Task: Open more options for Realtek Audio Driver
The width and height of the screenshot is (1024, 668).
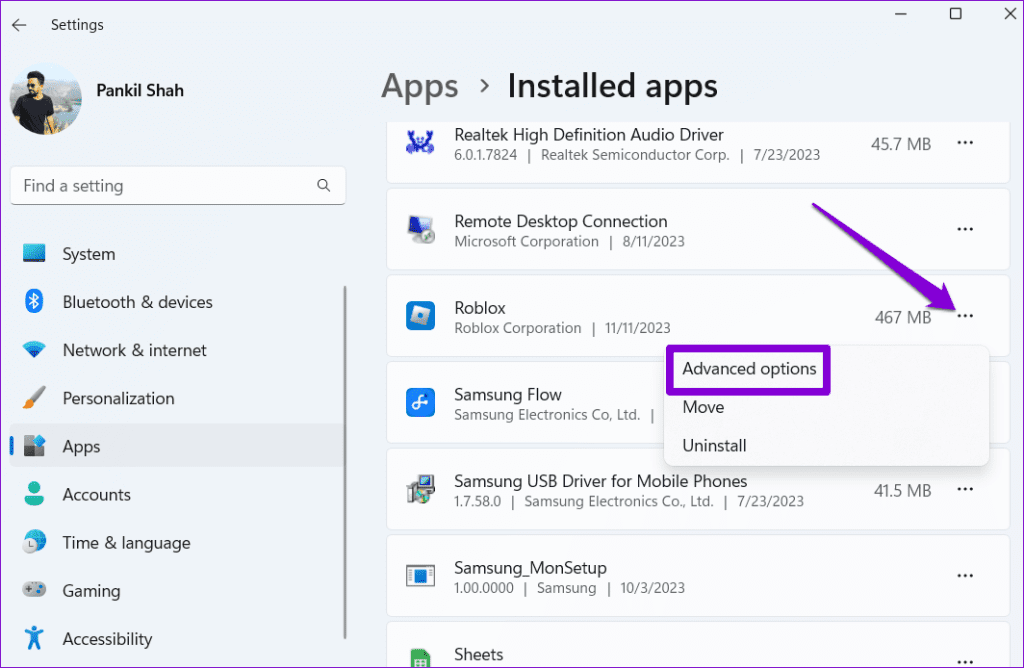Action: tap(965, 143)
